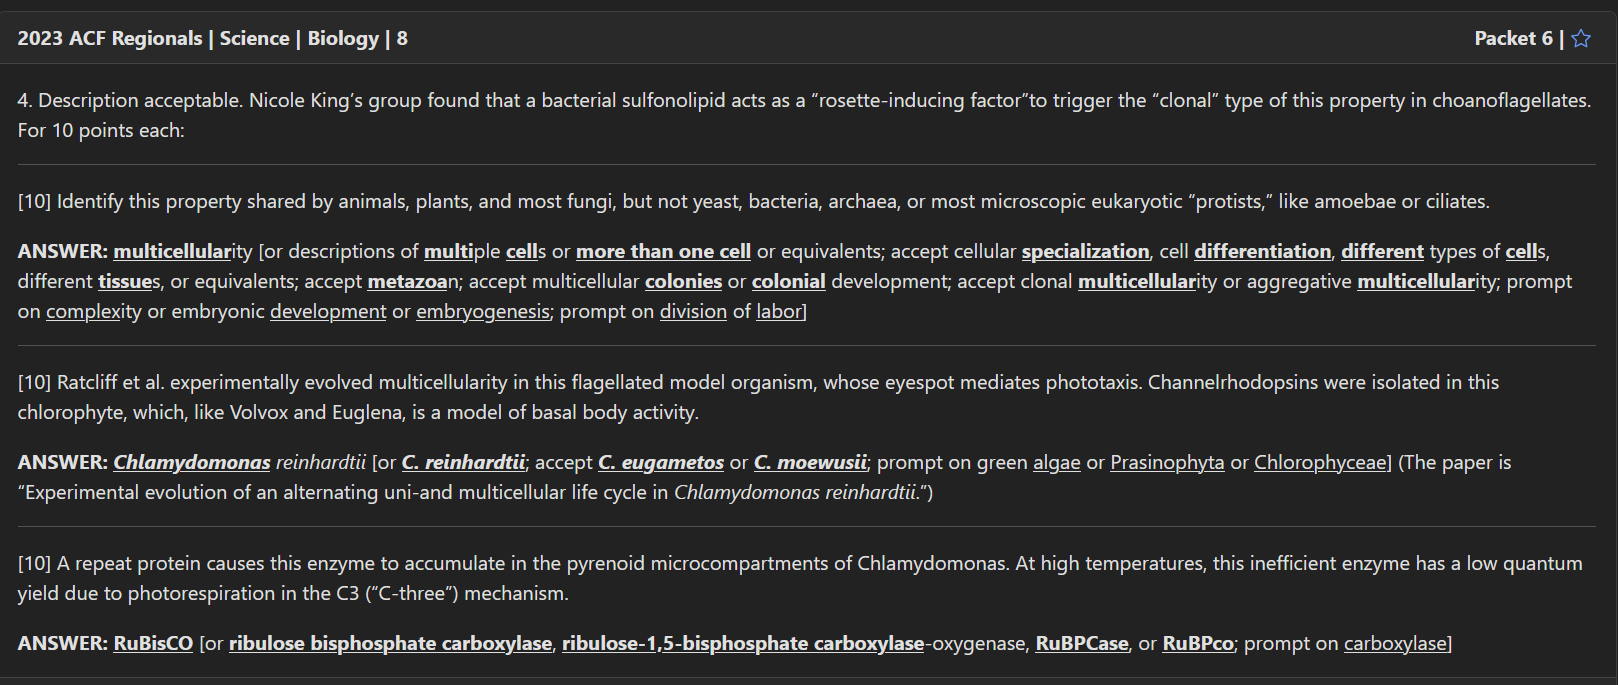This screenshot has width=1618, height=685.
Task: Click the underlined "embryogenesis" prompt word
Action: 482,312
